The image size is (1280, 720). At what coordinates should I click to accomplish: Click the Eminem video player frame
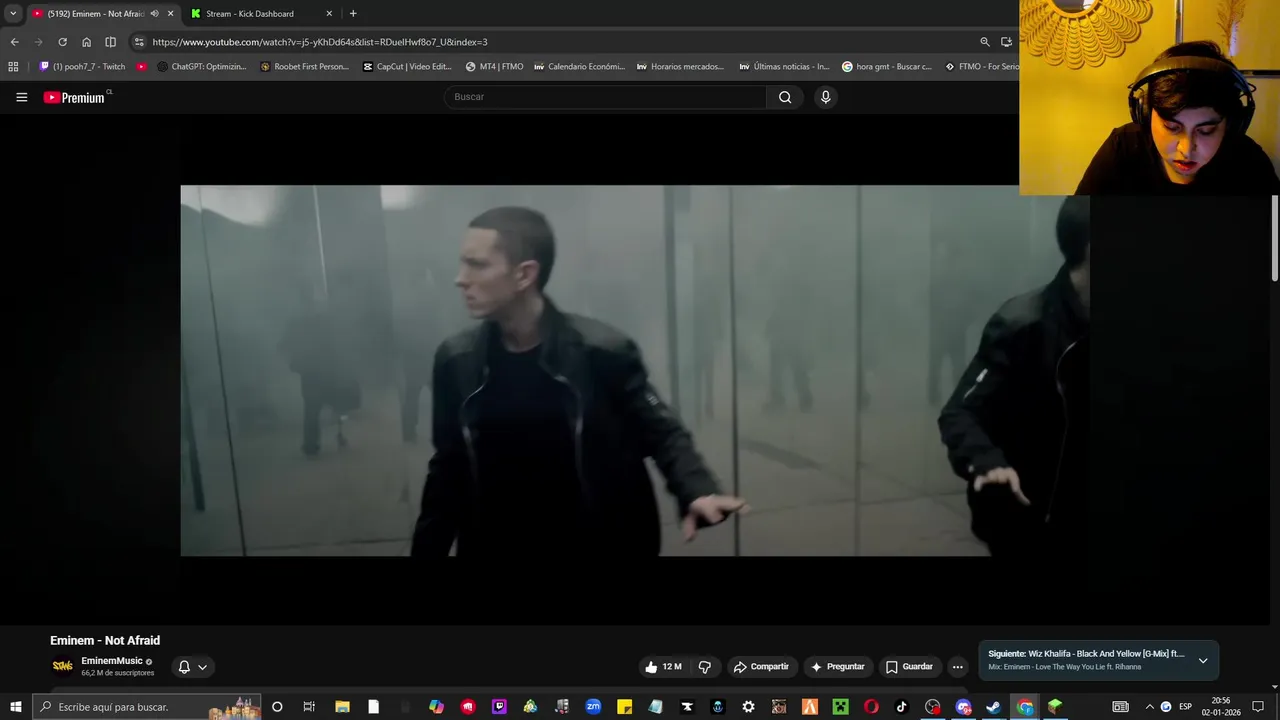pyautogui.click(x=635, y=370)
